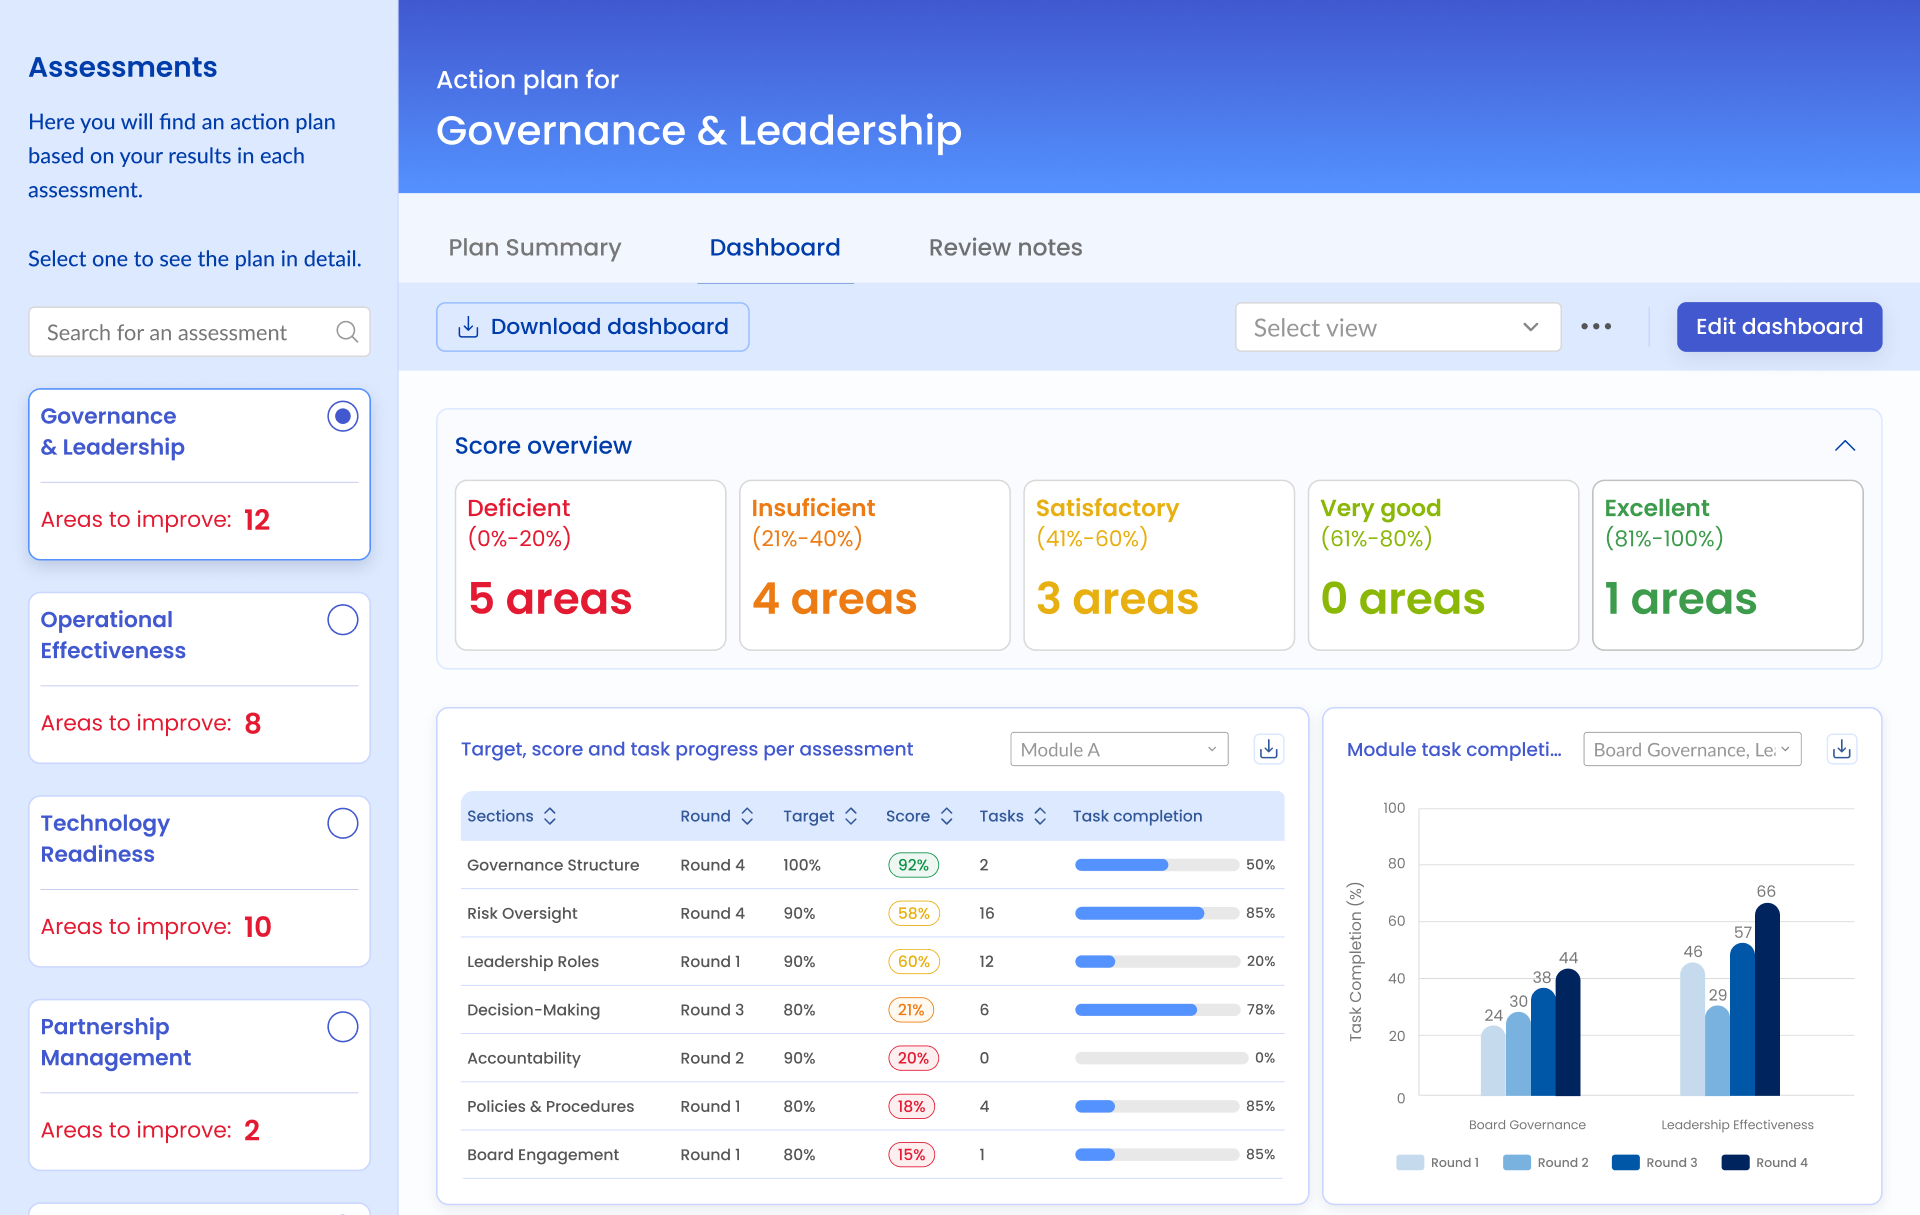Sort the table by Target column
Screen dimensions: 1920x1215
tap(851, 816)
